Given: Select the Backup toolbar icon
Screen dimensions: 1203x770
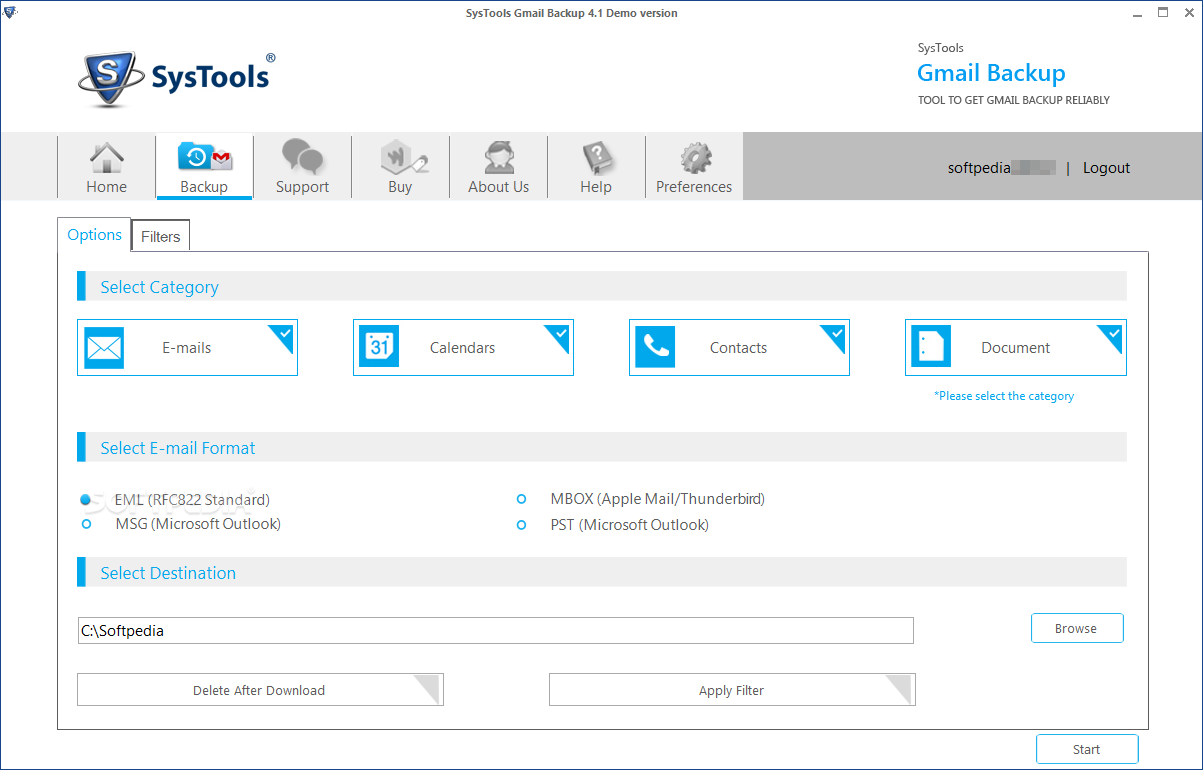Looking at the screenshot, I should click(204, 167).
